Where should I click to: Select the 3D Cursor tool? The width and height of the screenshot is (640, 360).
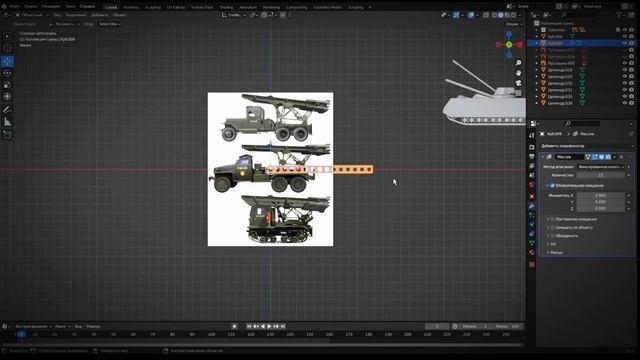tap(7, 49)
